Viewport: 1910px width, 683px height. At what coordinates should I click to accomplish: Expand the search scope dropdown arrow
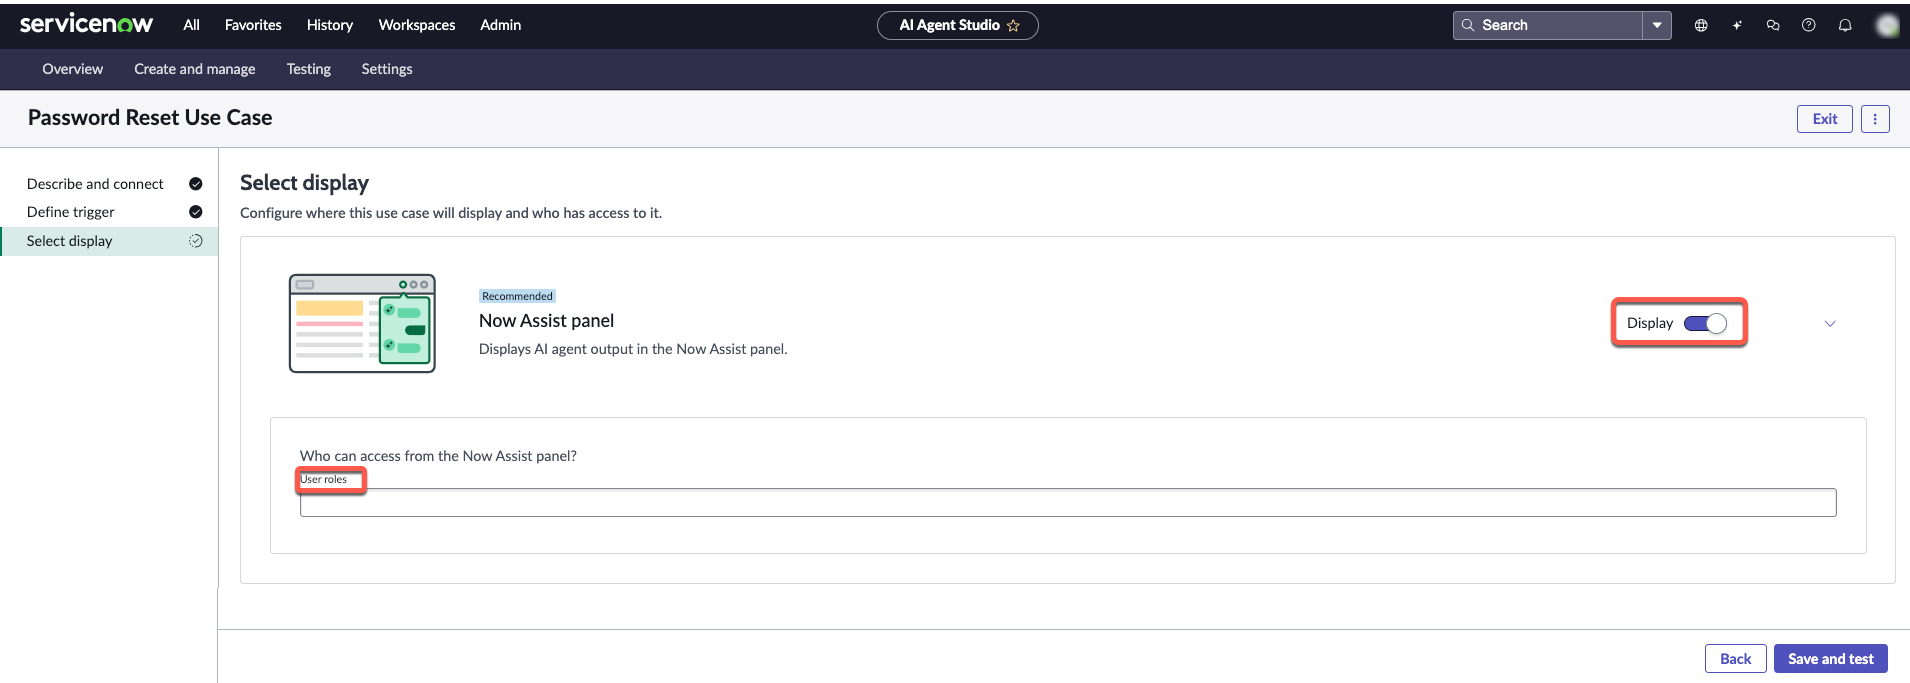pos(1657,25)
